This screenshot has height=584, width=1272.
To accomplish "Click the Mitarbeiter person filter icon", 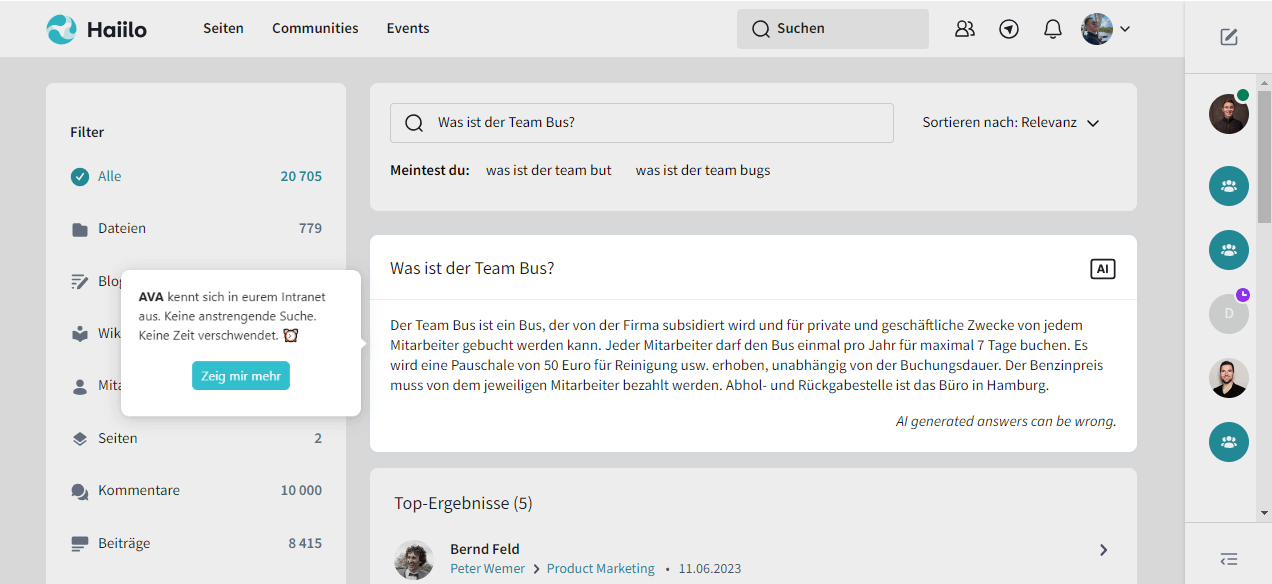I will [x=80, y=386].
